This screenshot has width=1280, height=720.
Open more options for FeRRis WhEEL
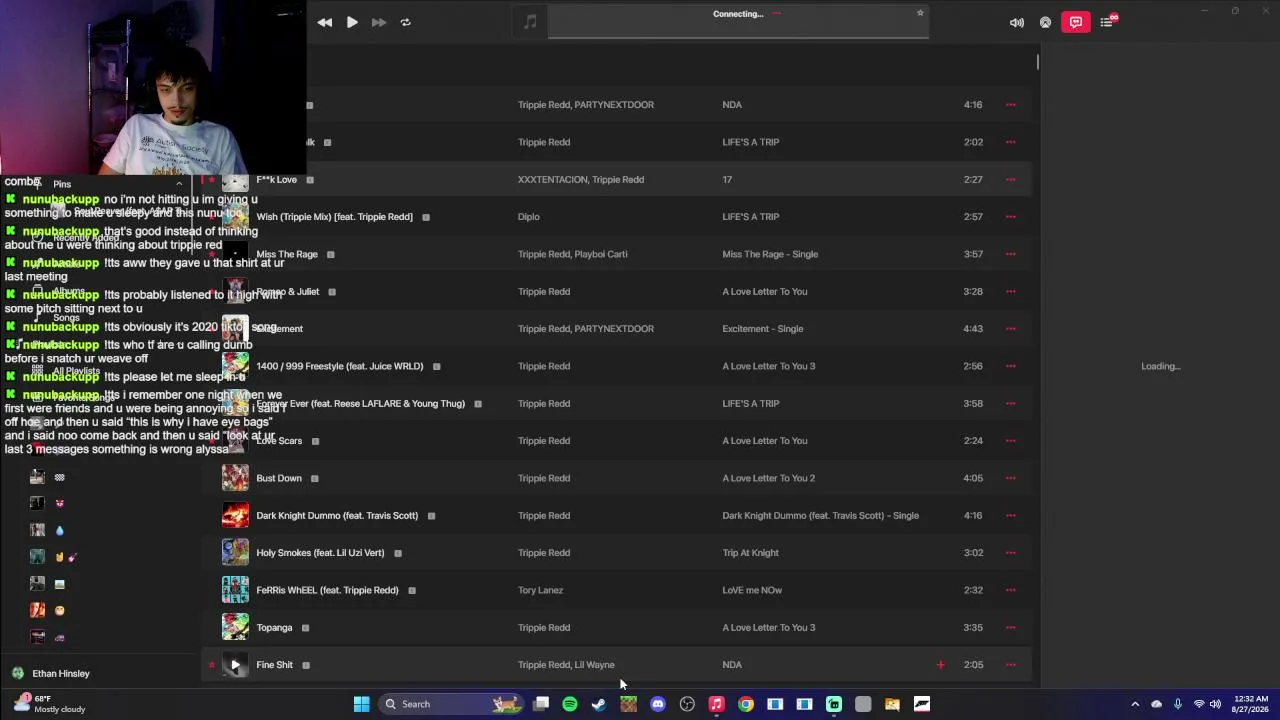(x=1011, y=590)
